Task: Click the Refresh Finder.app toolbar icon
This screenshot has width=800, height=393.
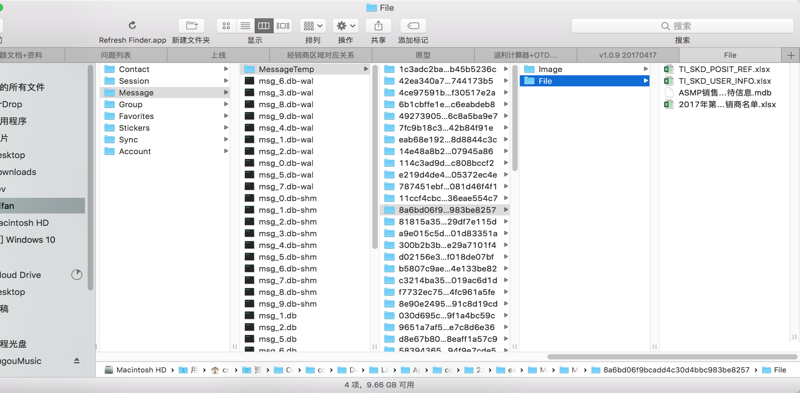Action: 133,26
